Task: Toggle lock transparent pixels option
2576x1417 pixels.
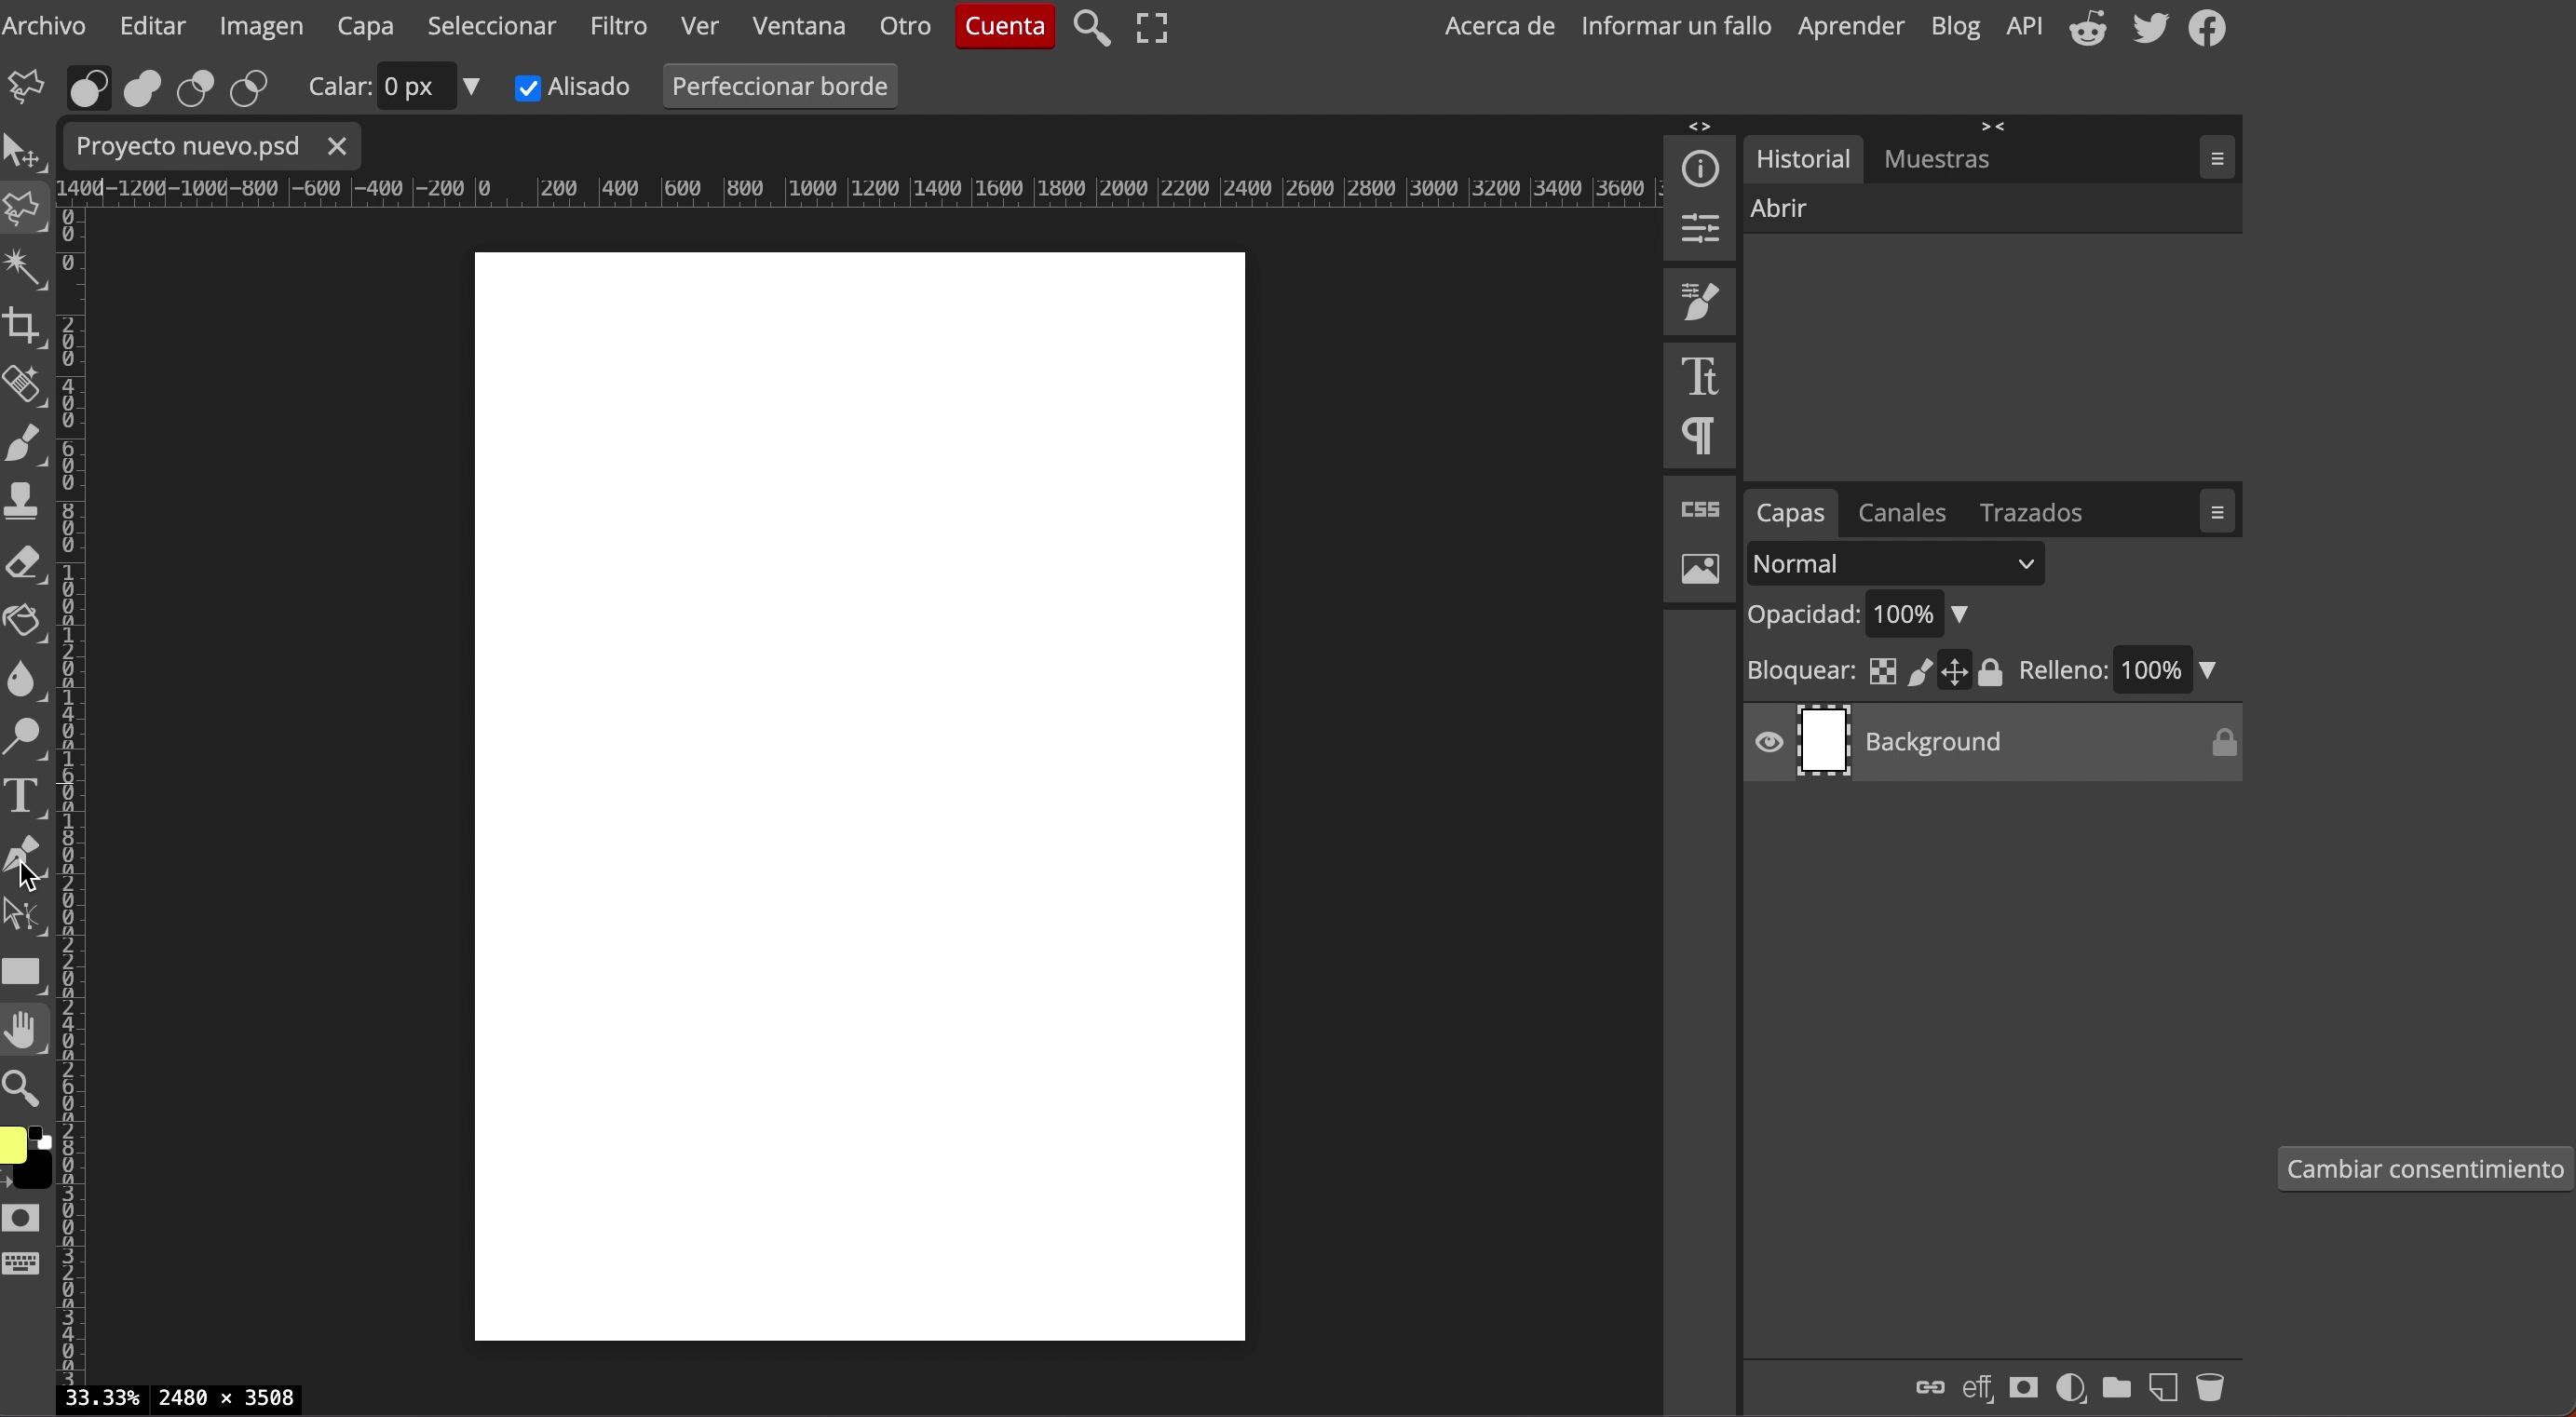Action: click(x=1882, y=671)
